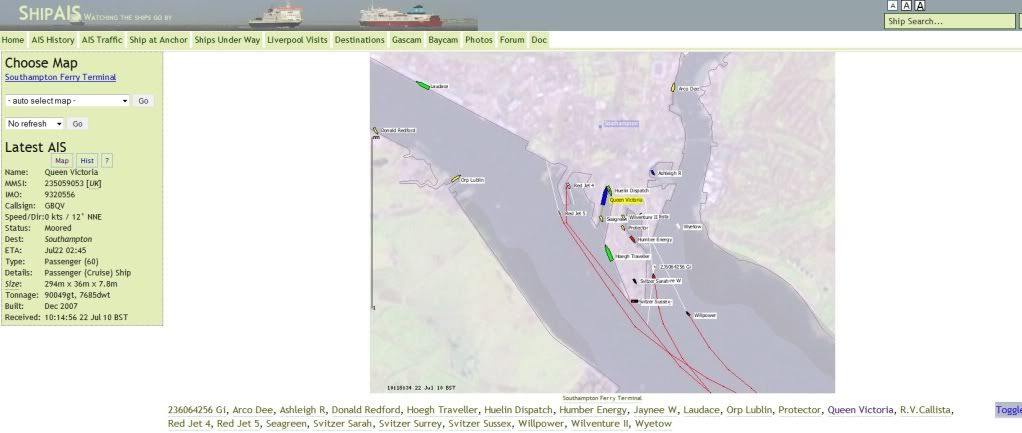Click the ShipAIS site logo
1022x433 pixels.
(50, 13)
